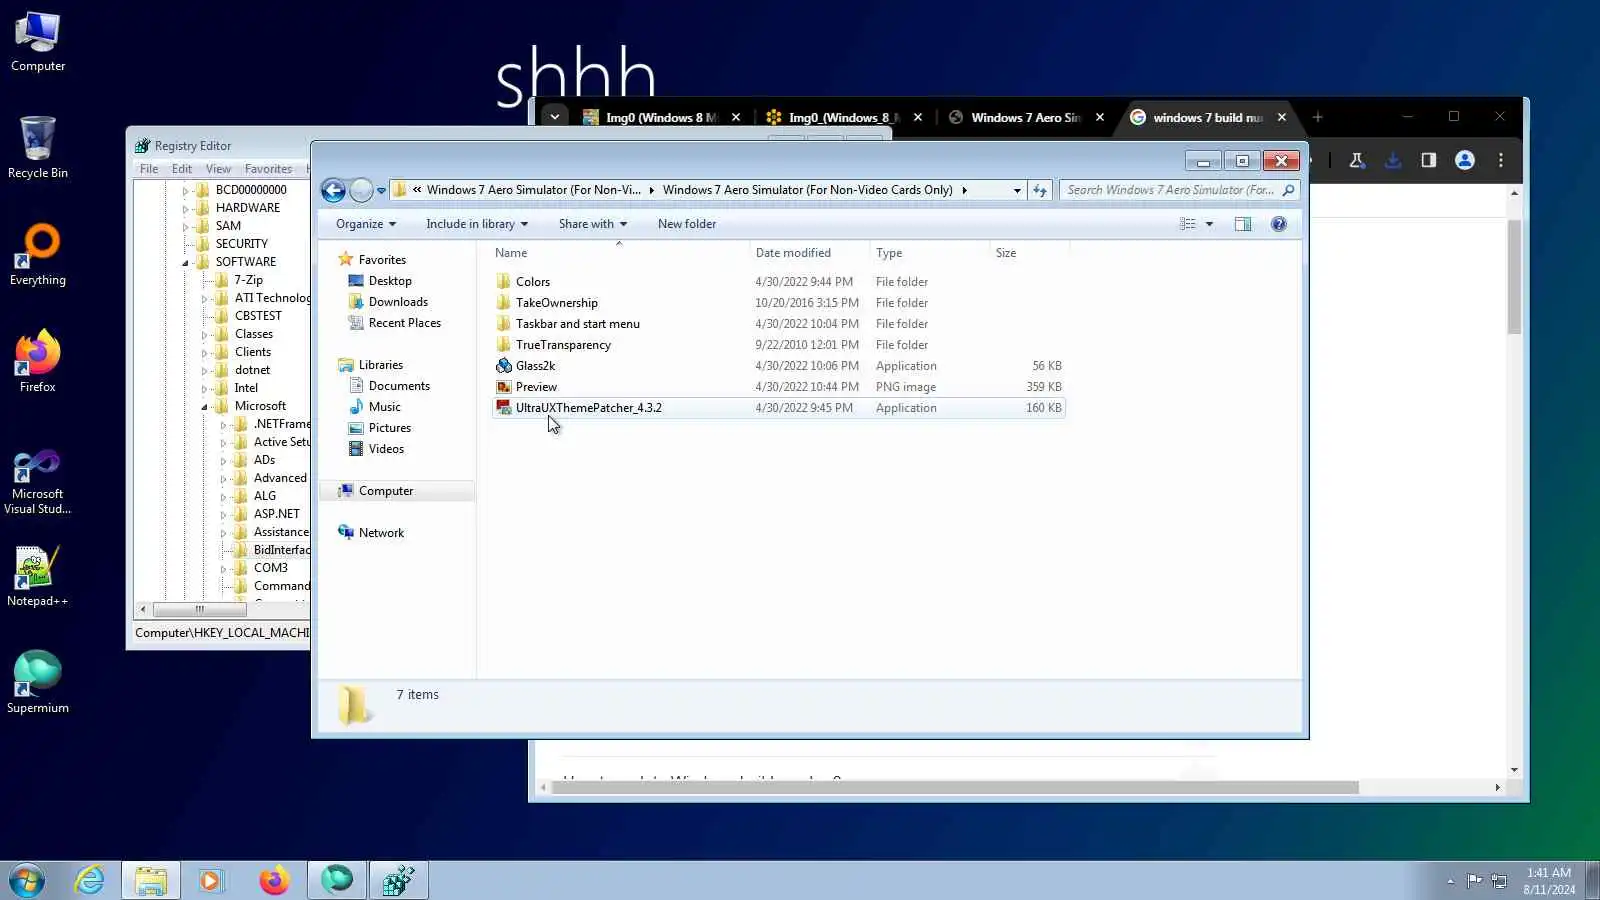Expand the address bar history dropdown
The height and width of the screenshot is (900, 1600).
point(1017,190)
